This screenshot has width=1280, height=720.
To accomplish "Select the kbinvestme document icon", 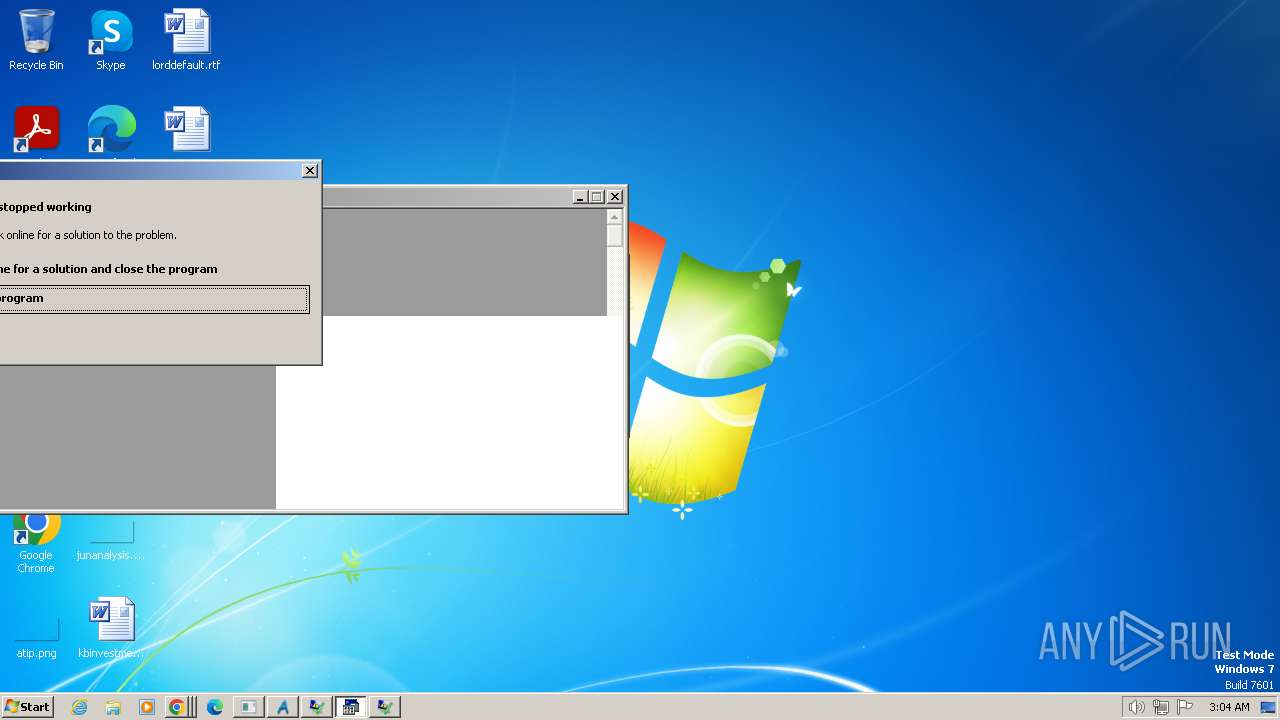I will 111,628.
